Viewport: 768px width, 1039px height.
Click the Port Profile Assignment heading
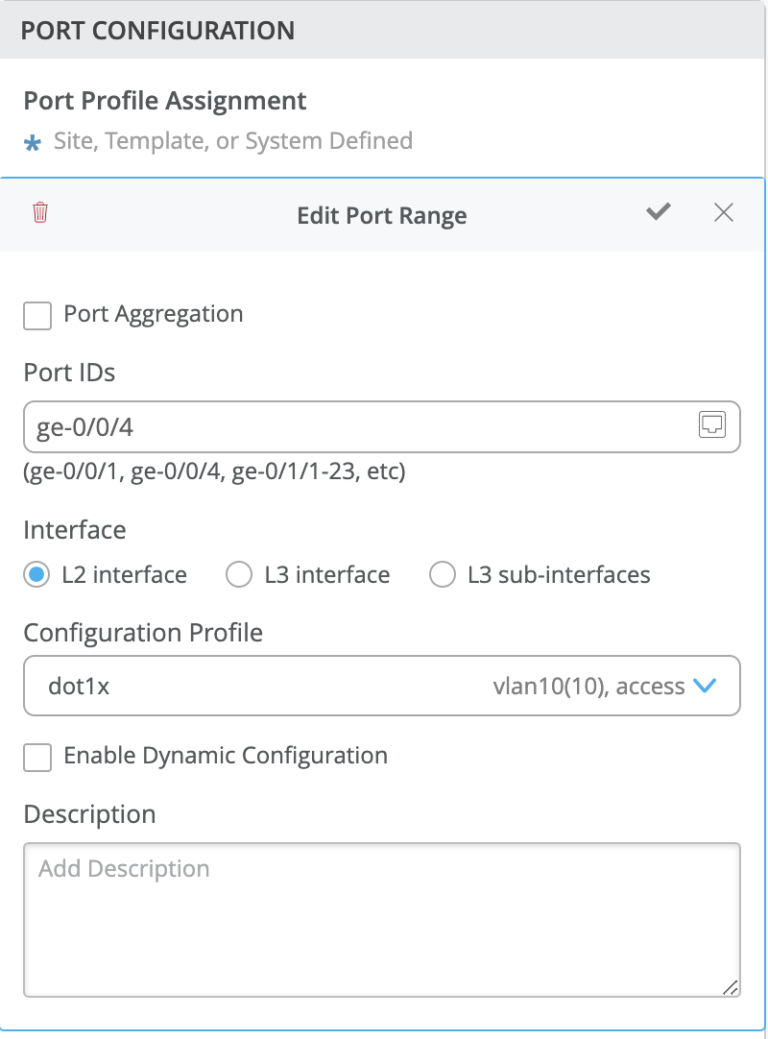(x=165, y=101)
